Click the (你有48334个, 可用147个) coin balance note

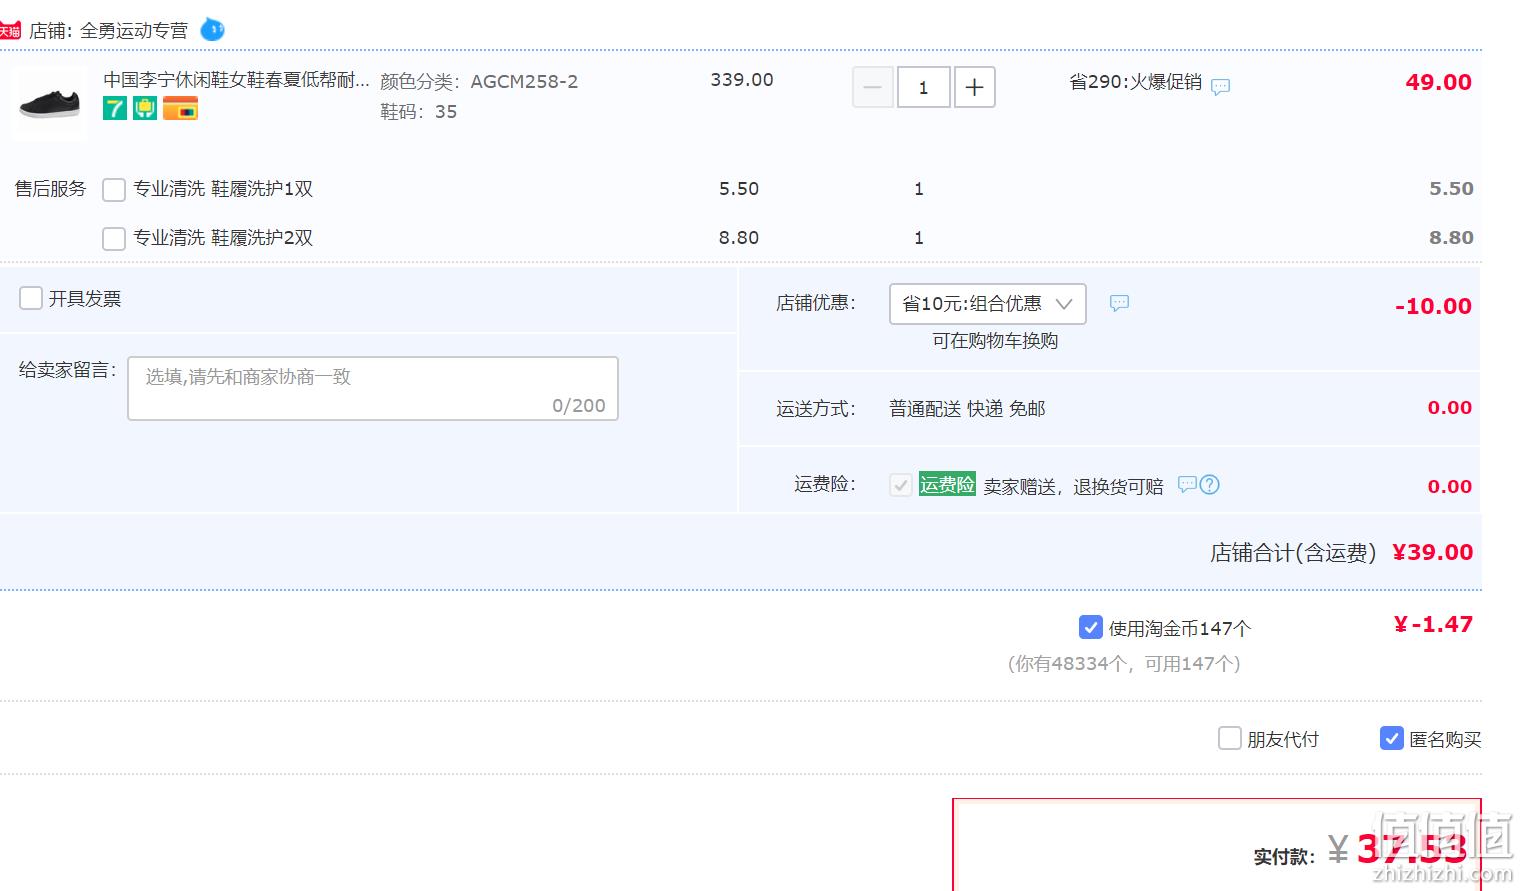[1124, 664]
